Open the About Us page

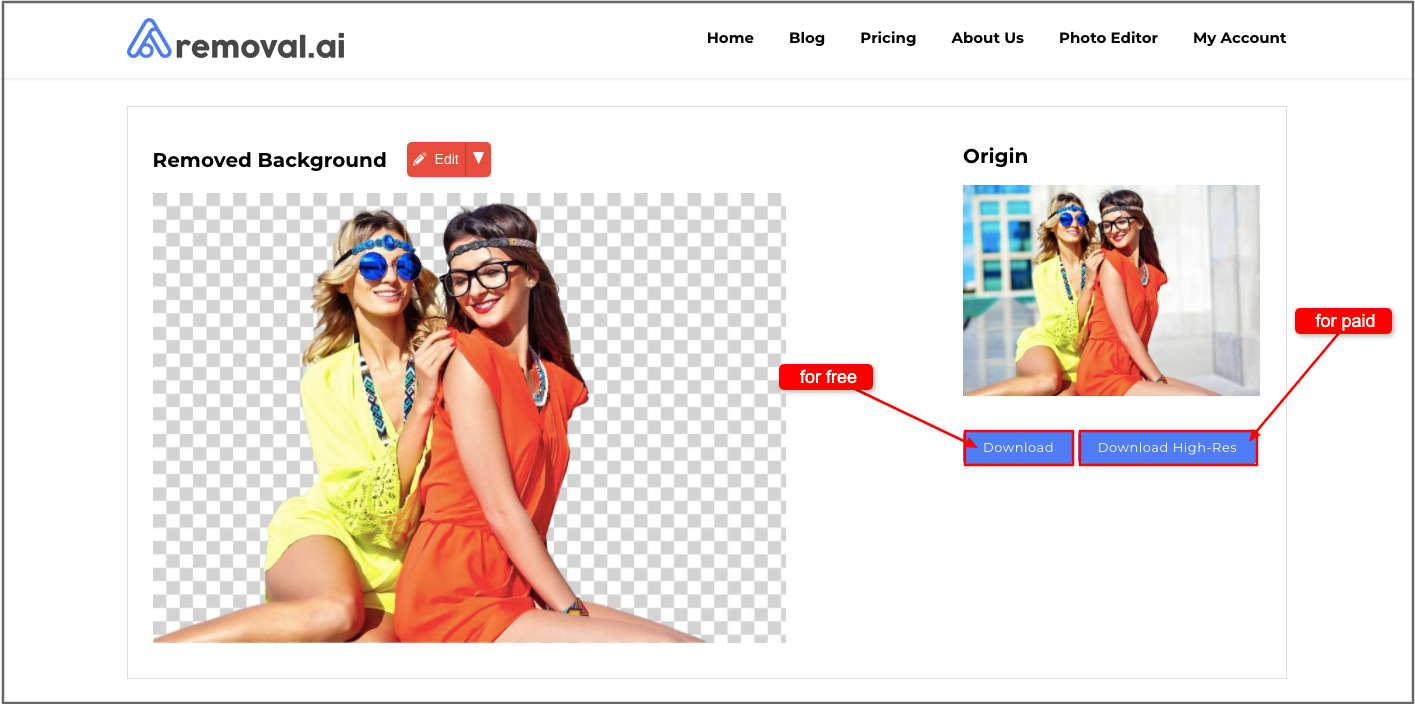[987, 38]
